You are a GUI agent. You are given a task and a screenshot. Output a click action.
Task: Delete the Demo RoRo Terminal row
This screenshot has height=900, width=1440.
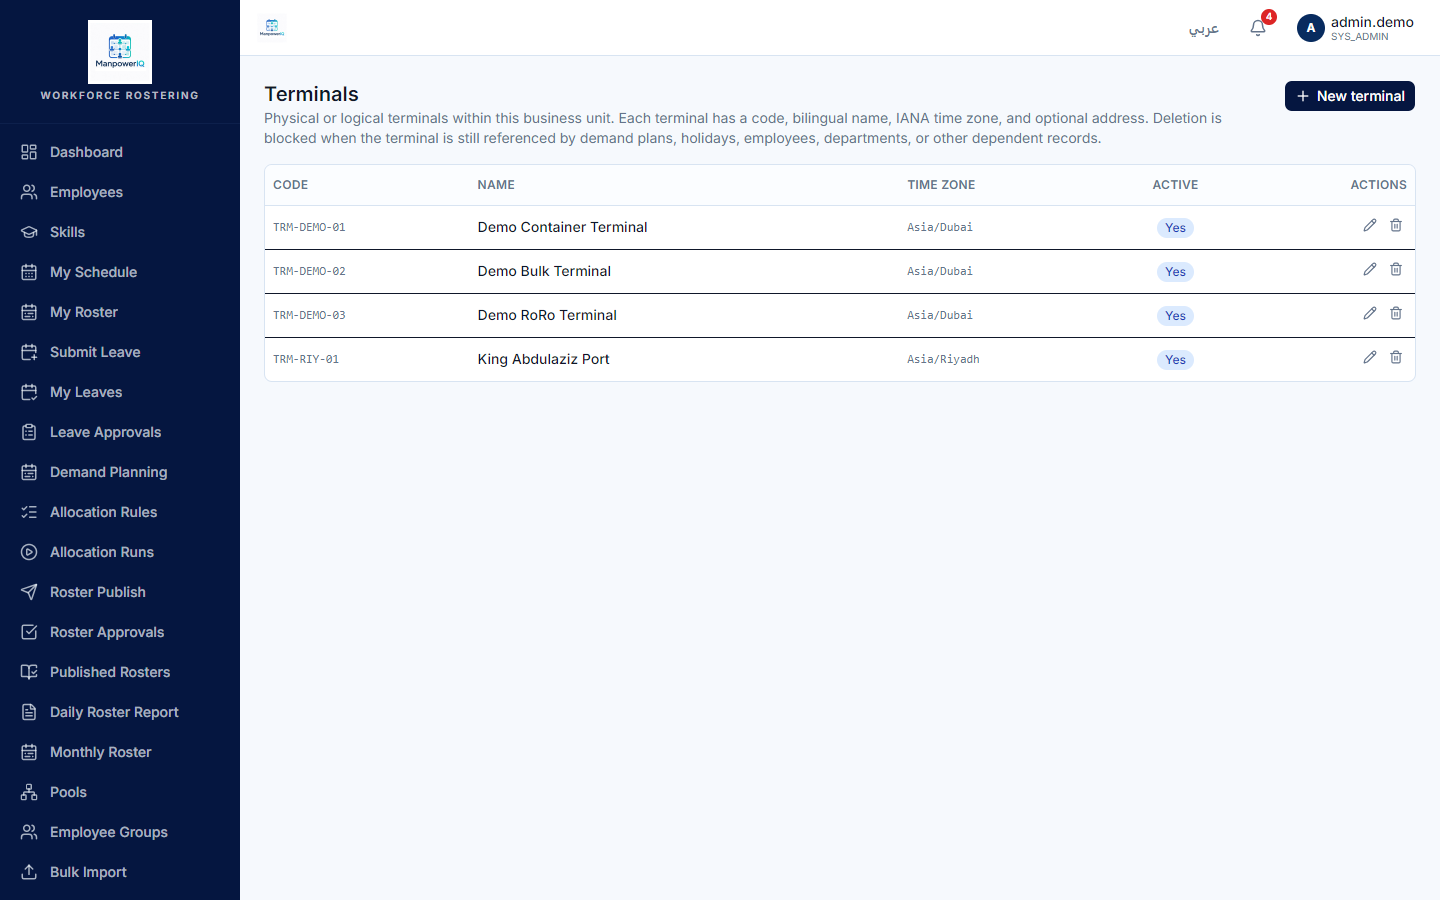[x=1396, y=314]
